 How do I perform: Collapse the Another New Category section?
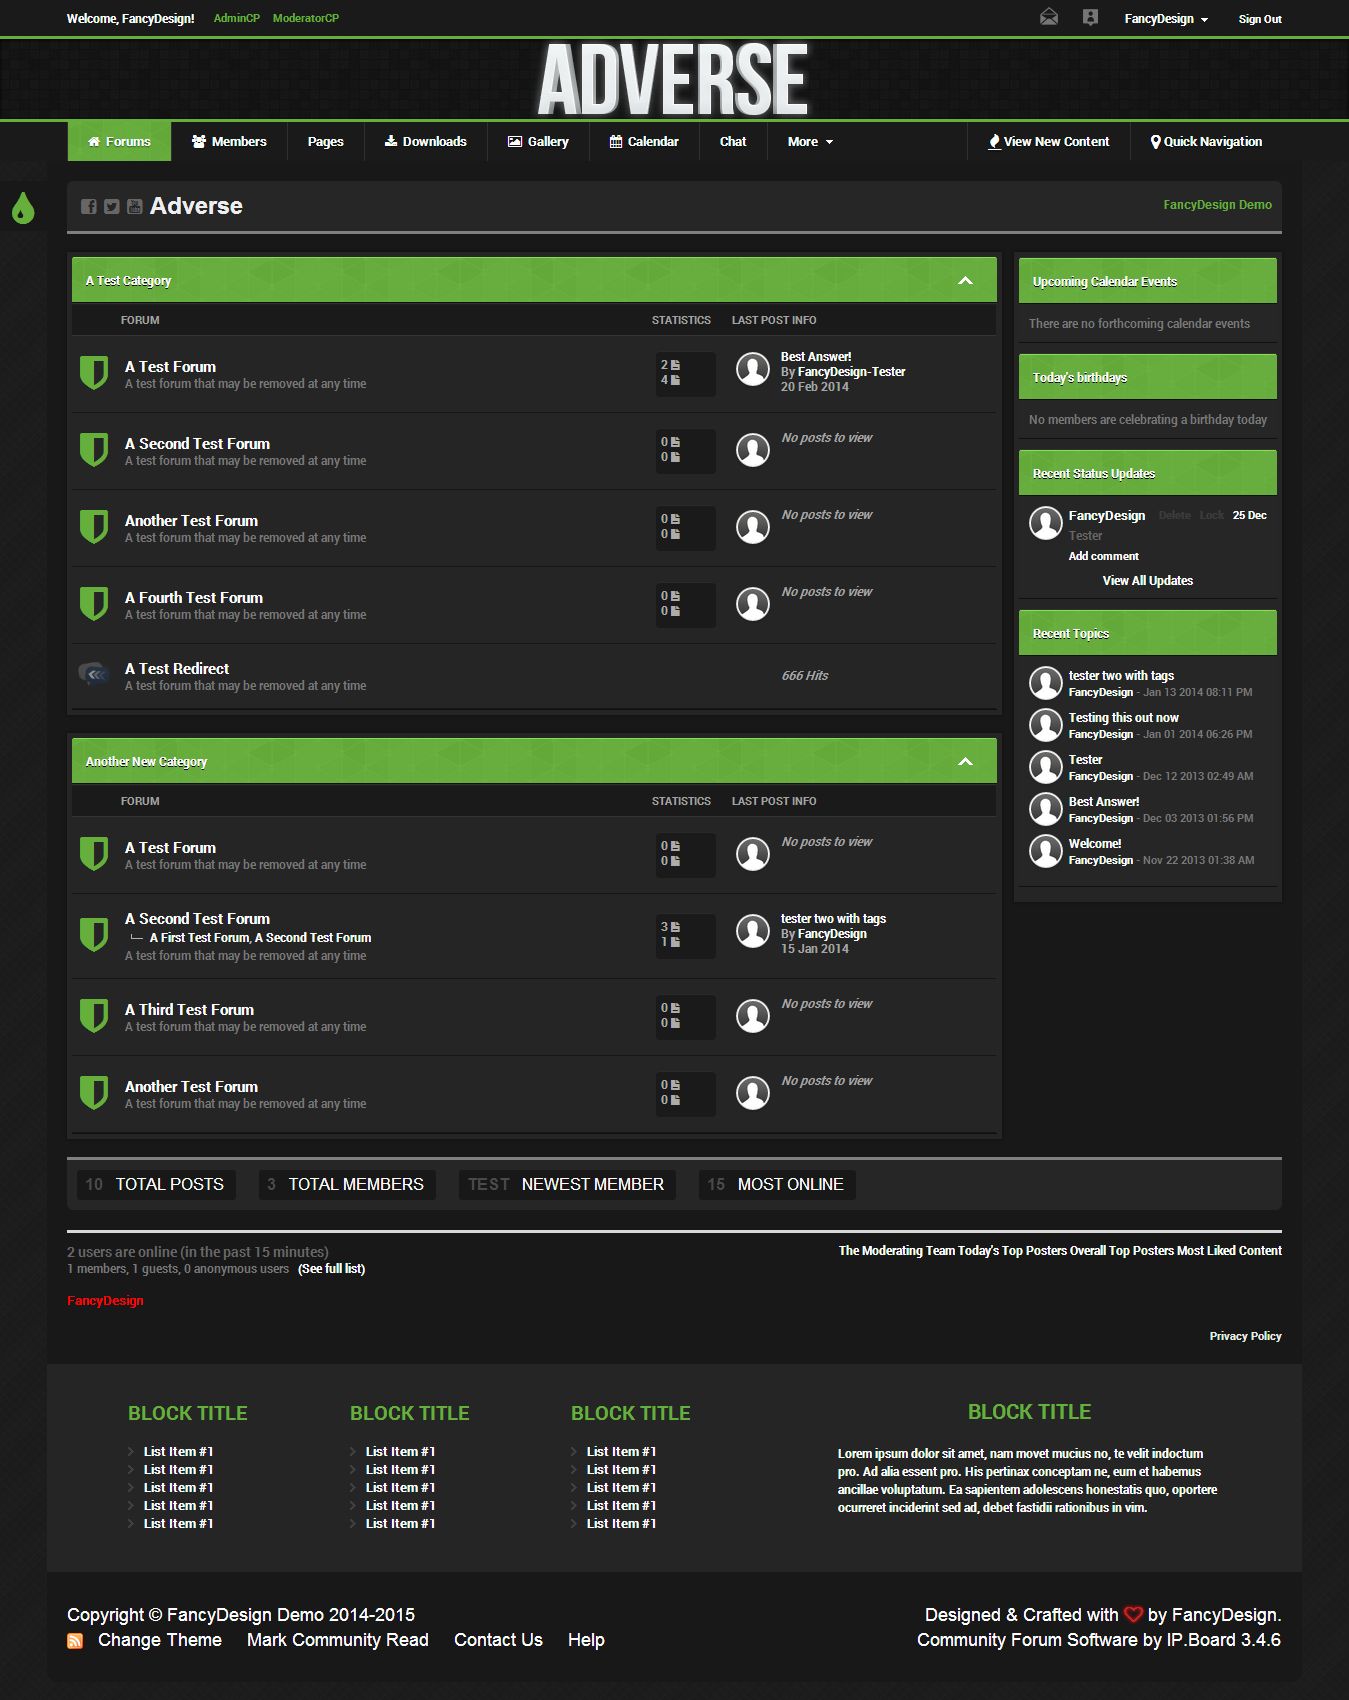coord(965,762)
